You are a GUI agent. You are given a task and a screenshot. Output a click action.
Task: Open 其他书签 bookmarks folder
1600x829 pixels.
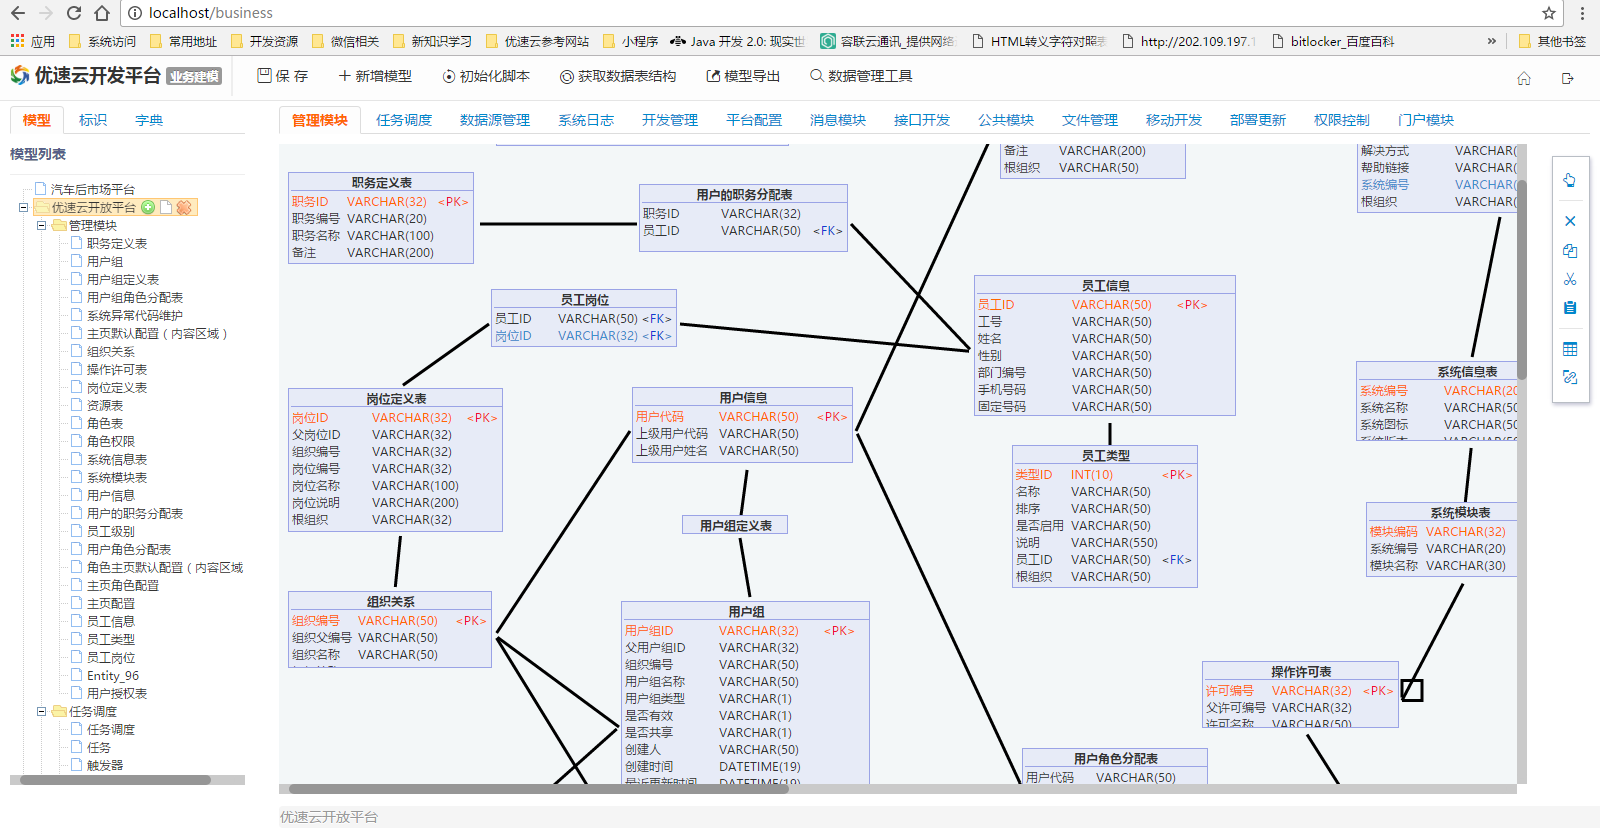point(1552,41)
